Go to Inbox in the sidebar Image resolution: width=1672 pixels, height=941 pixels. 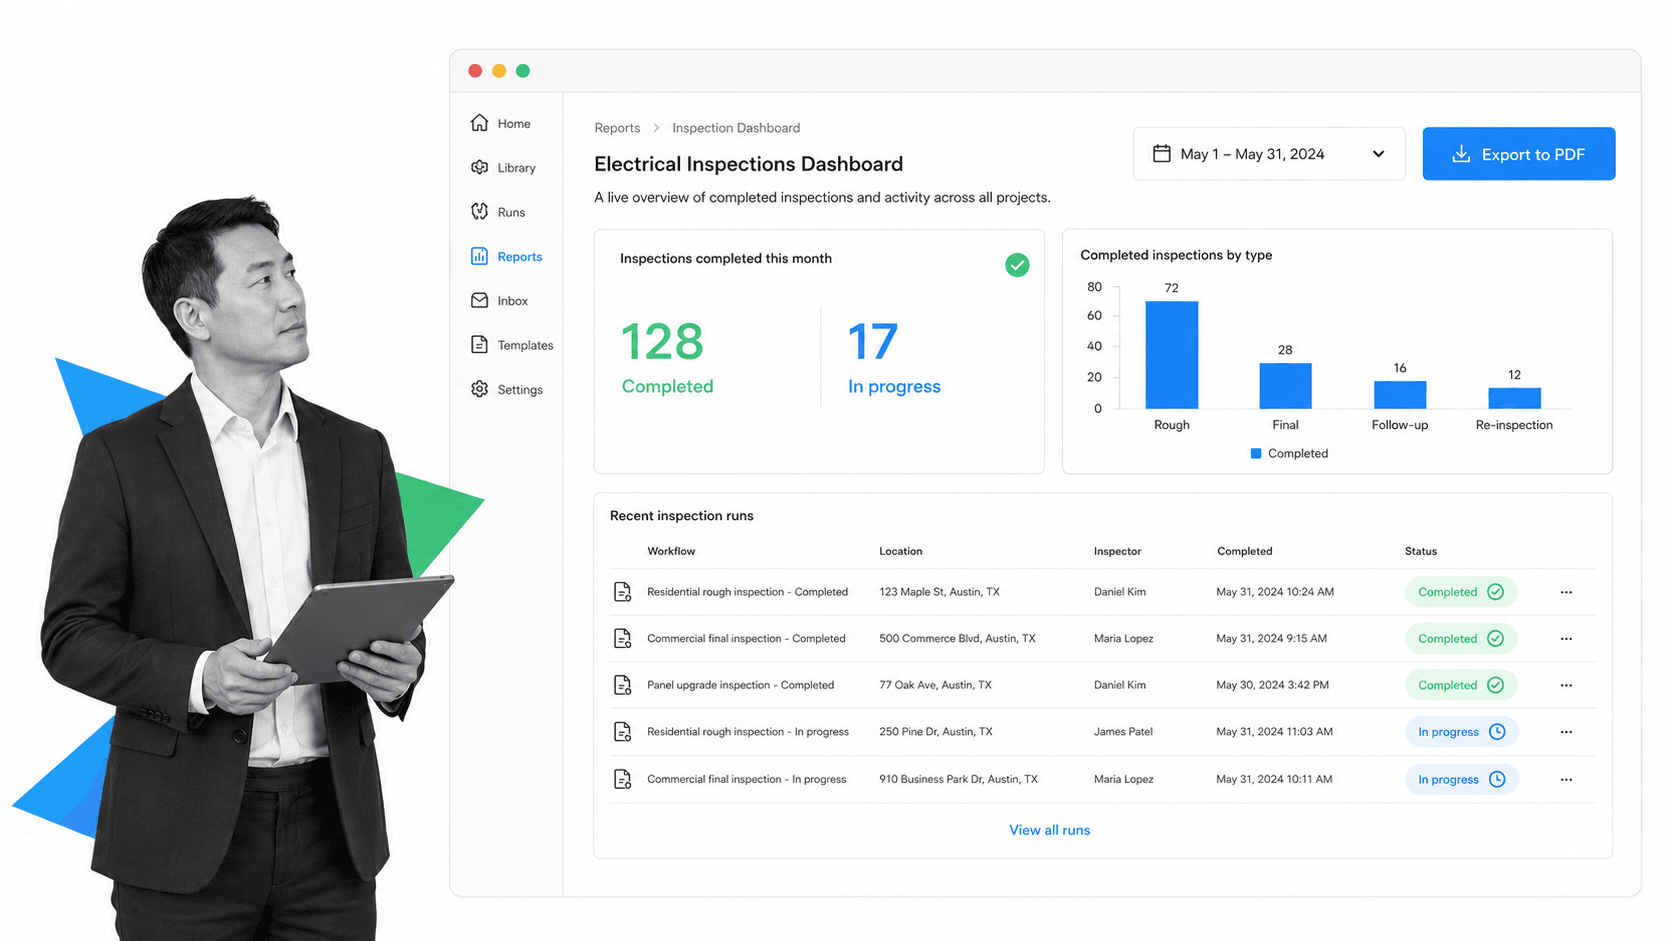[499, 300]
